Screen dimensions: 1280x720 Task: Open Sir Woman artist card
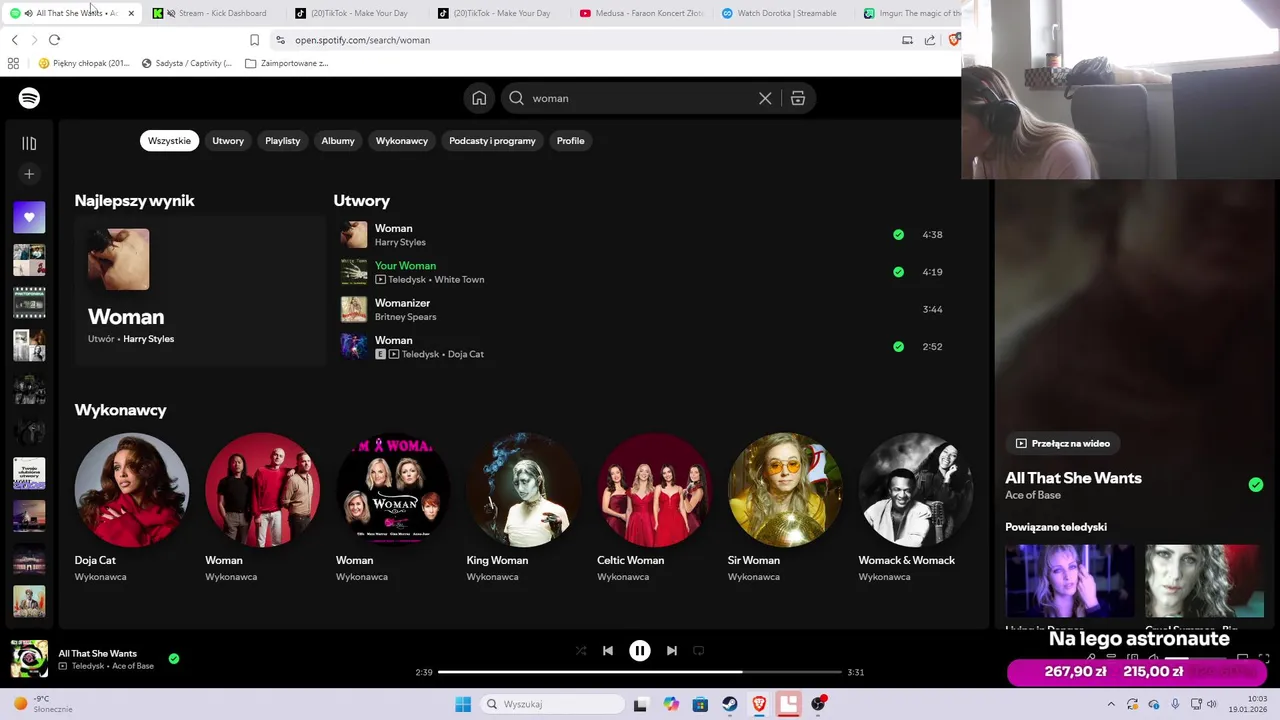pyautogui.click(x=785, y=508)
